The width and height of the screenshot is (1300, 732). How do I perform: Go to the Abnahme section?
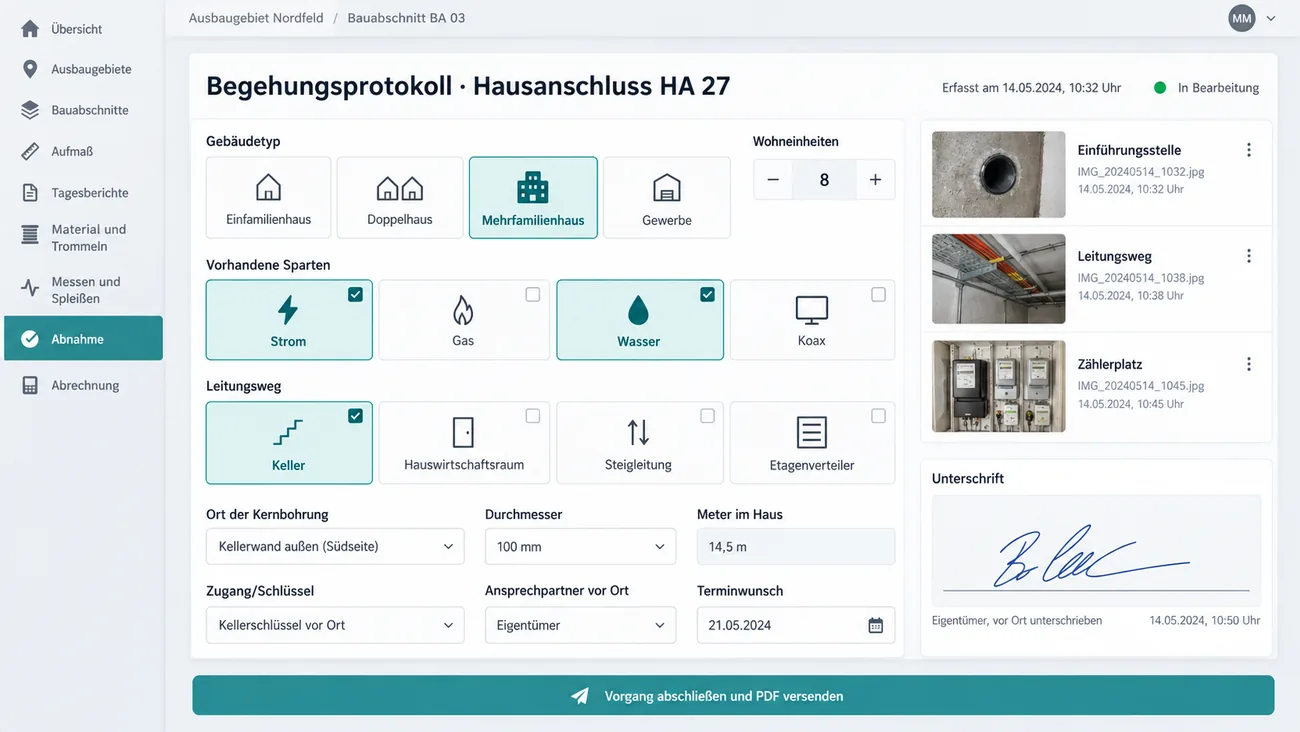pos(83,338)
